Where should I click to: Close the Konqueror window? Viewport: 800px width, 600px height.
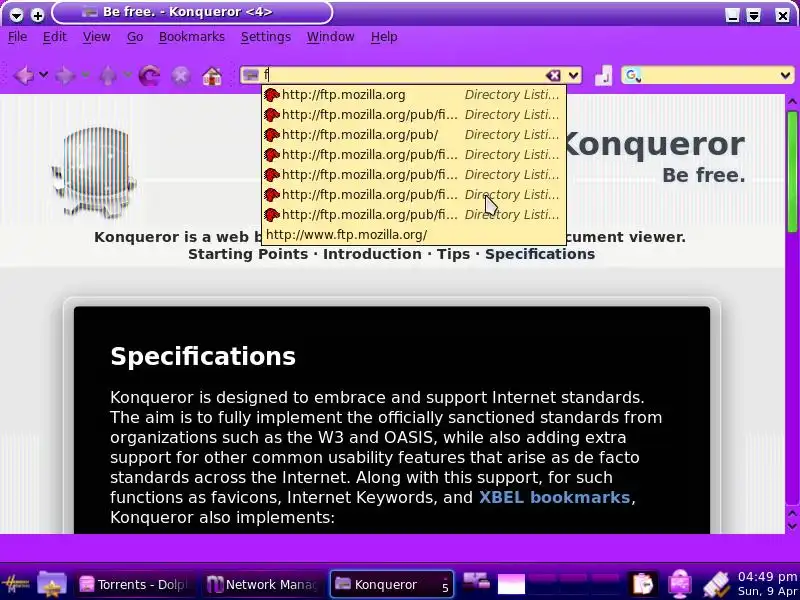click(783, 16)
